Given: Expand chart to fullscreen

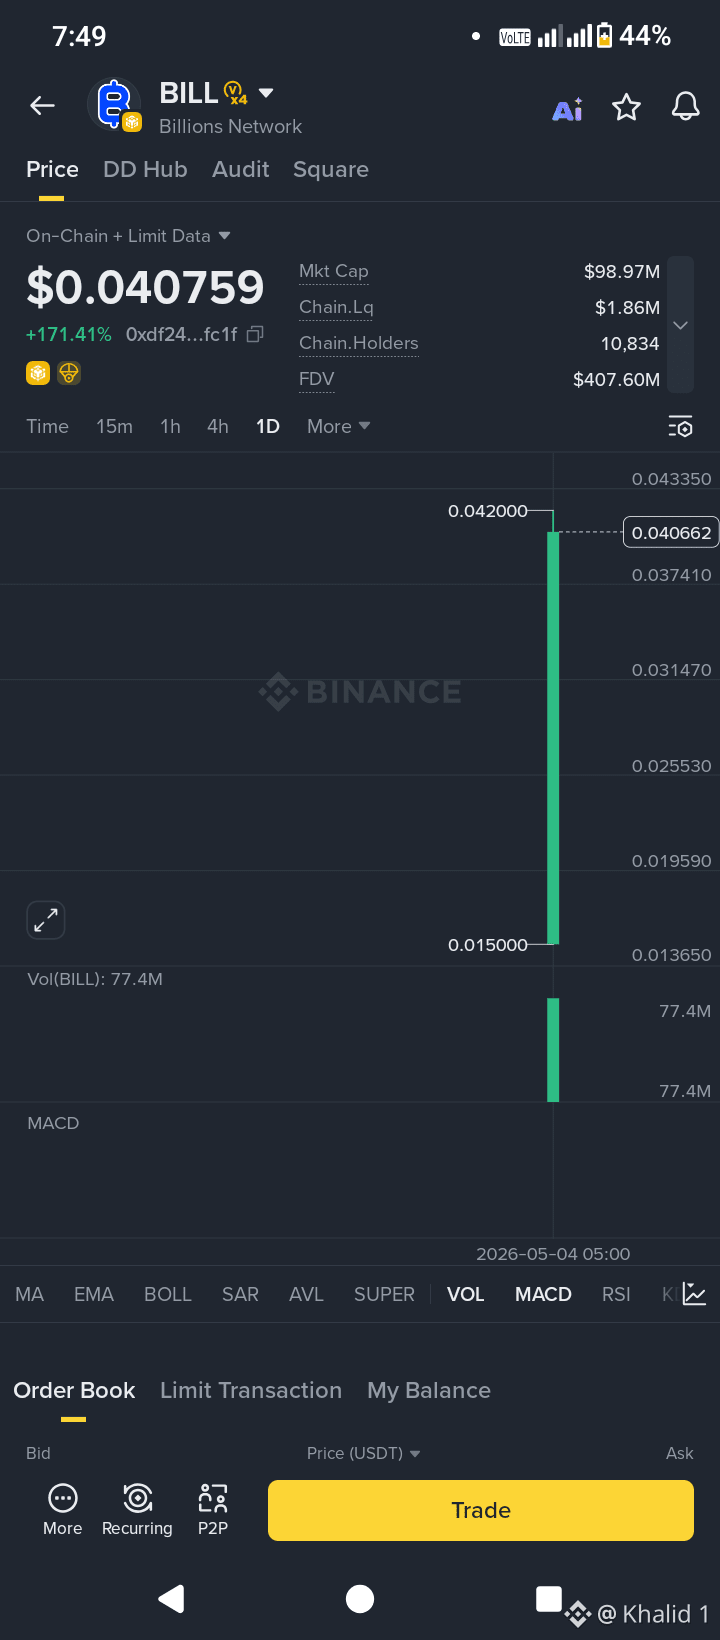Looking at the screenshot, I should coord(46,920).
